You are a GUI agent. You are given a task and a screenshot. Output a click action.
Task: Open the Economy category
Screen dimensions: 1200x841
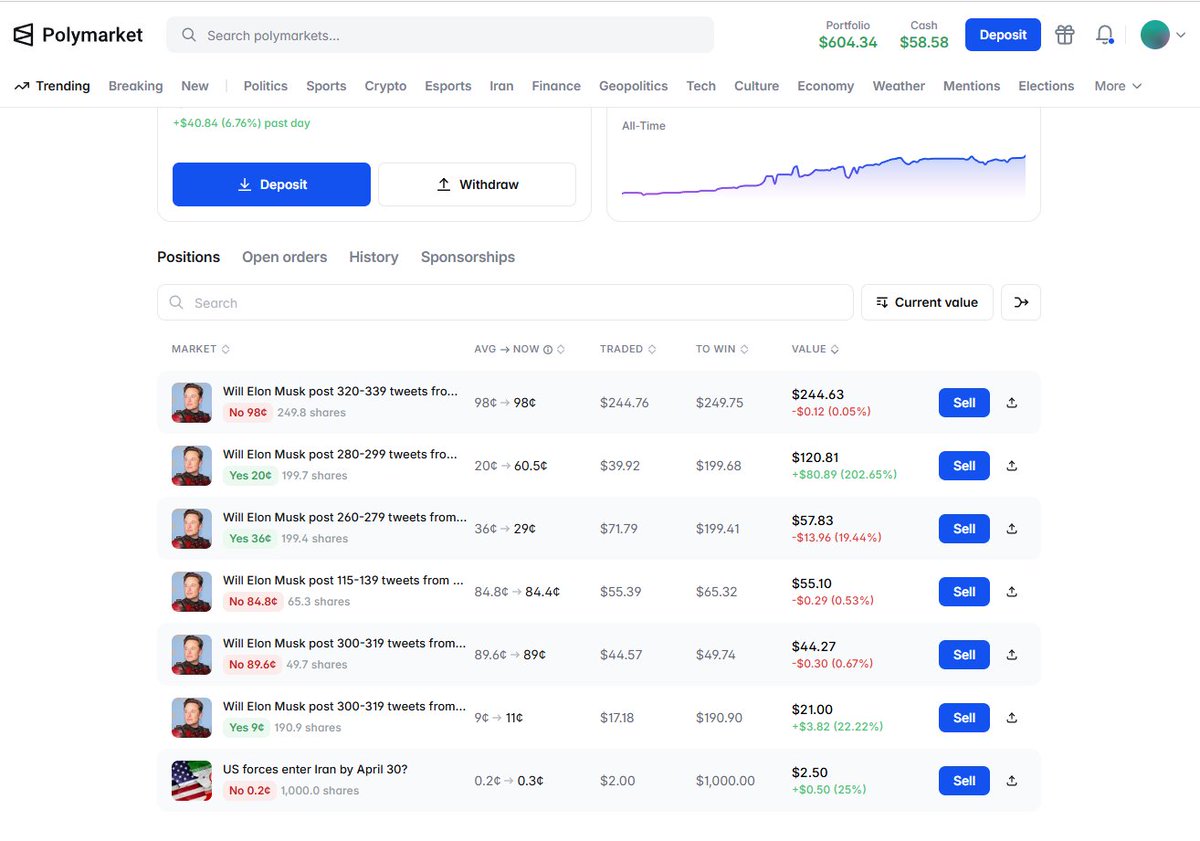click(826, 86)
